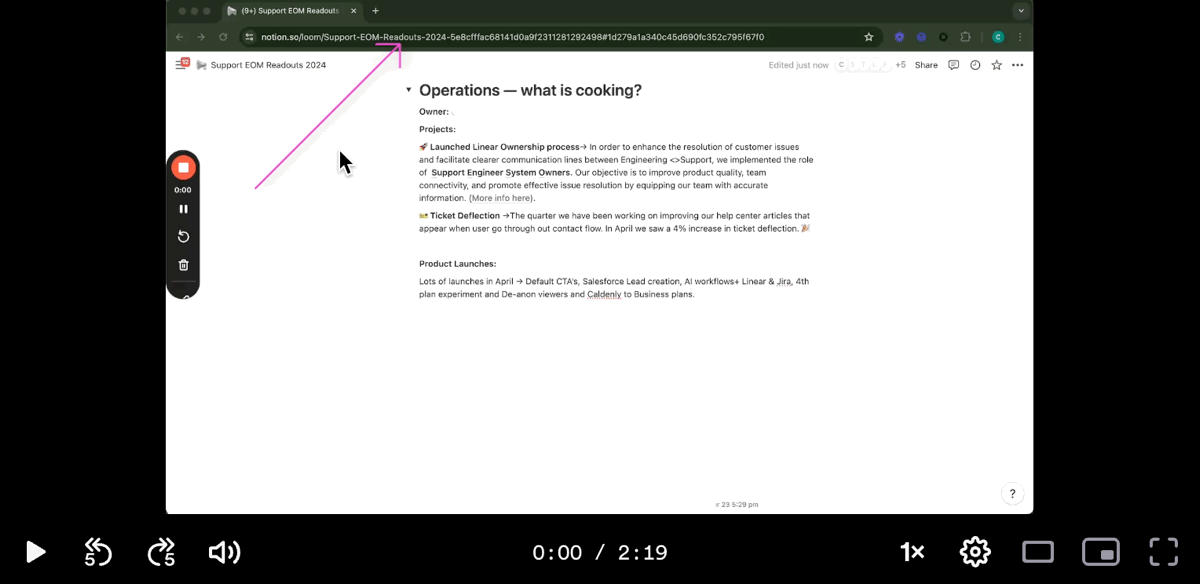Skip forward 5 seconds
1200x584 pixels.
click(161, 552)
